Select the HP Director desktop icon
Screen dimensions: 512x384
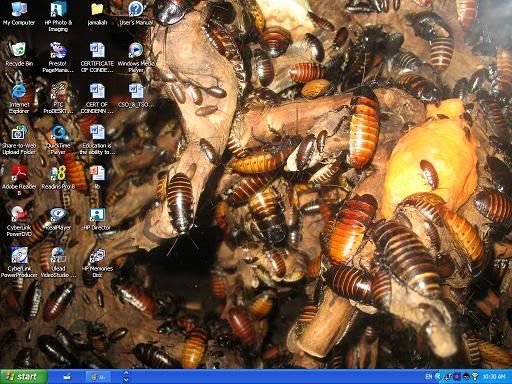point(97,219)
